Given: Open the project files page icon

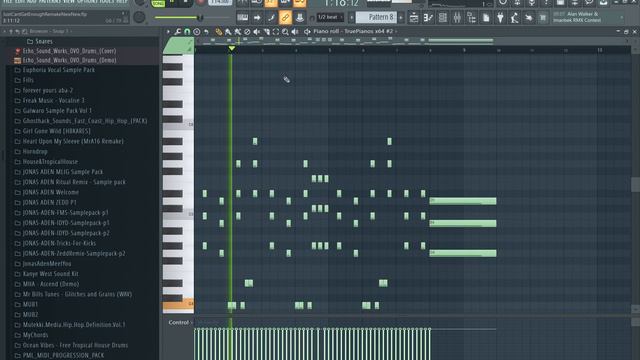Looking at the screenshot, I should (486, 18).
